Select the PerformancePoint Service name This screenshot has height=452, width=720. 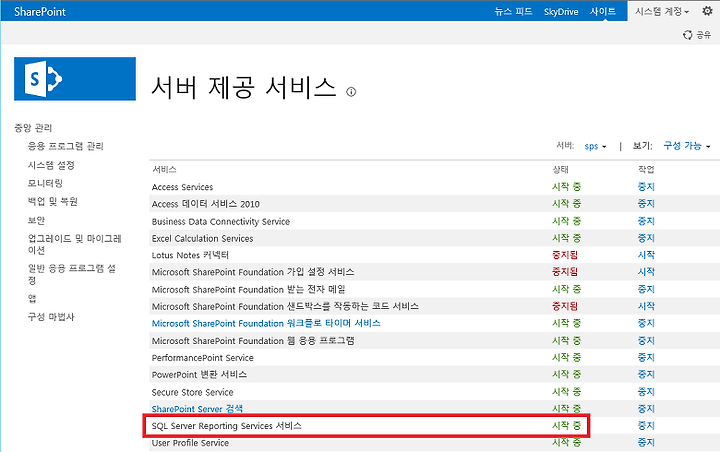pos(202,358)
